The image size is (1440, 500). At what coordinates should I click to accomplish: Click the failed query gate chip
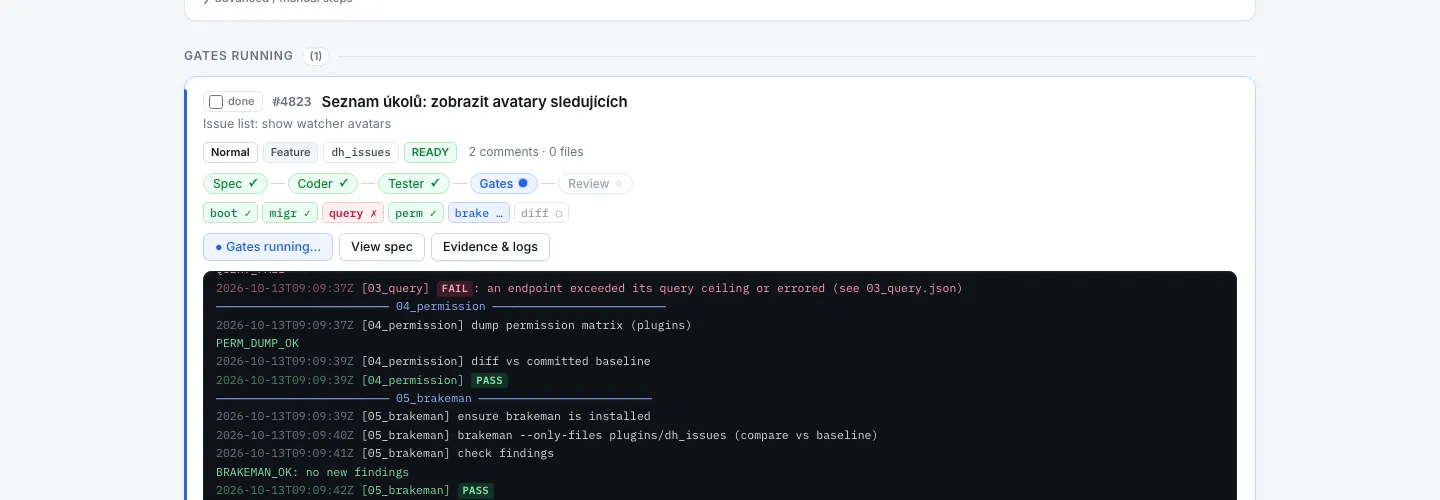(353, 213)
